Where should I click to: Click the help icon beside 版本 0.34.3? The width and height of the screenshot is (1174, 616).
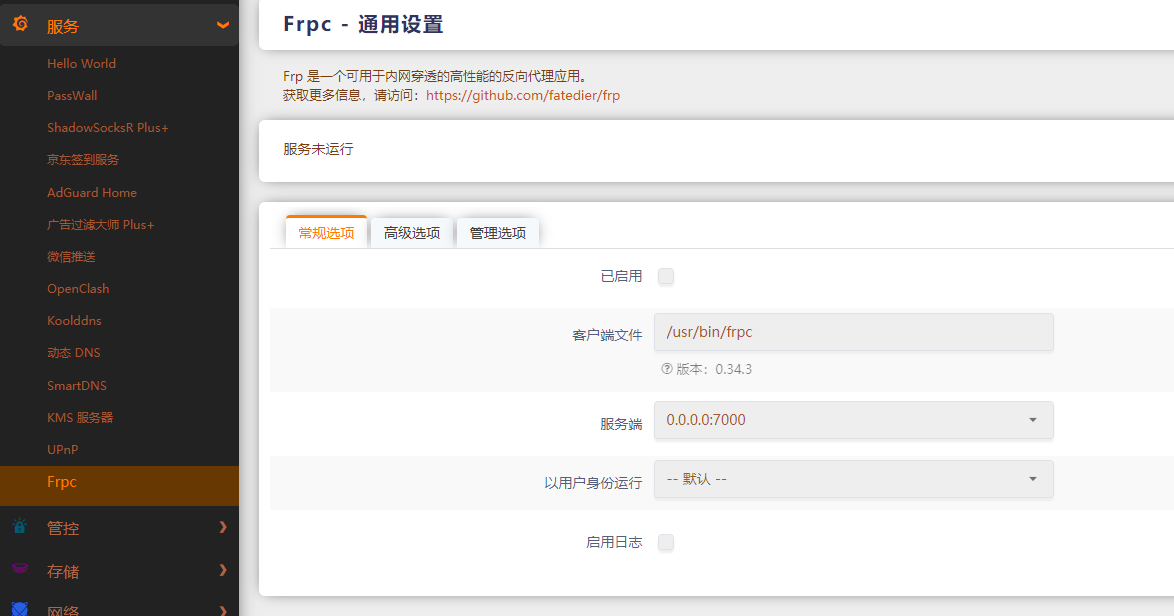point(666,369)
